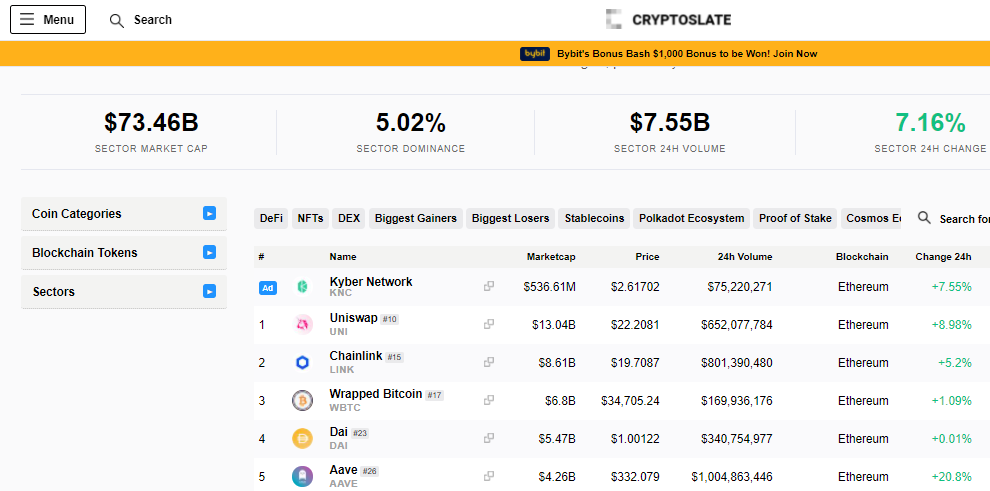The width and height of the screenshot is (990, 491).
Task: Click the +20.8% change cell for Aave
Action: click(x=951, y=476)
